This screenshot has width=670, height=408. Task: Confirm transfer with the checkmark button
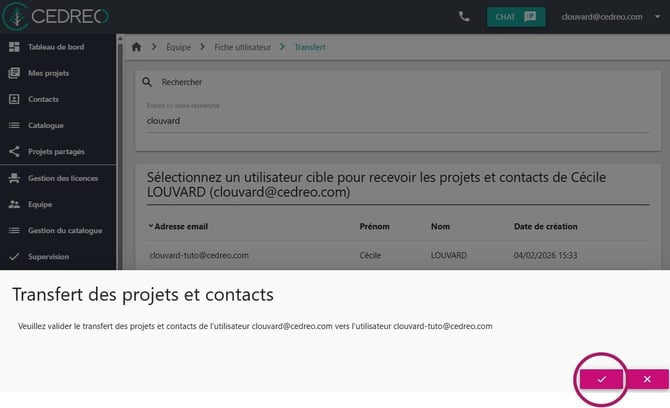click(x=601, y=379)
